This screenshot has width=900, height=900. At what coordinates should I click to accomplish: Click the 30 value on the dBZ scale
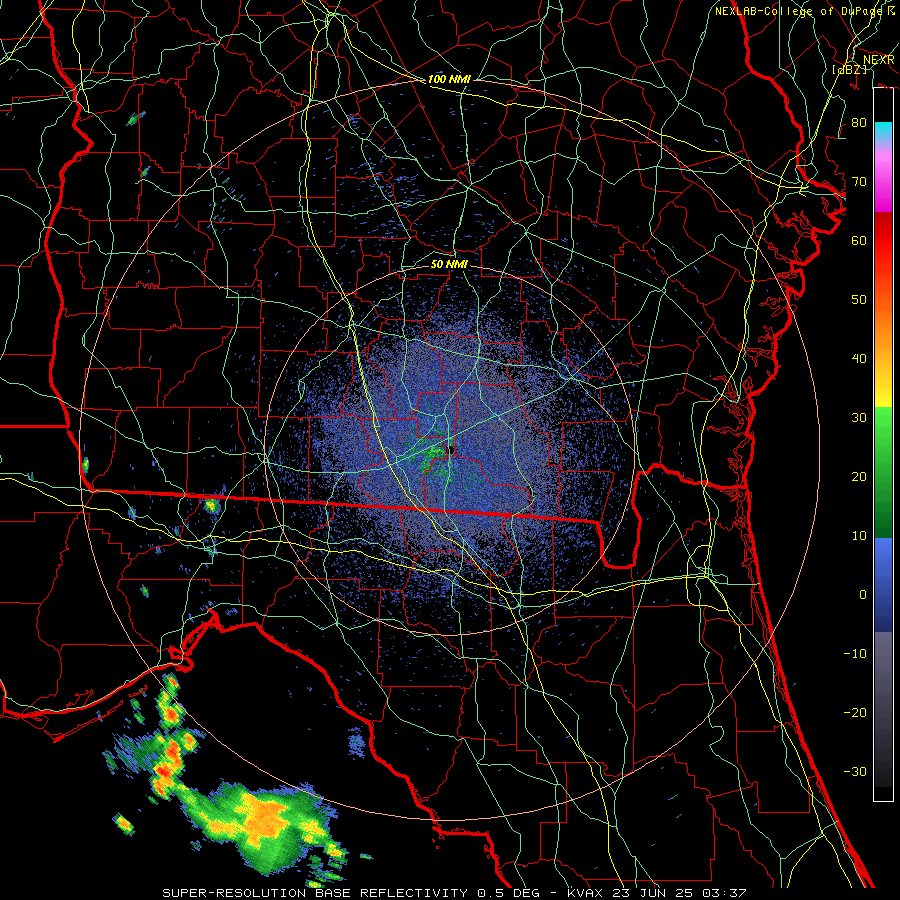coord(859,418)
